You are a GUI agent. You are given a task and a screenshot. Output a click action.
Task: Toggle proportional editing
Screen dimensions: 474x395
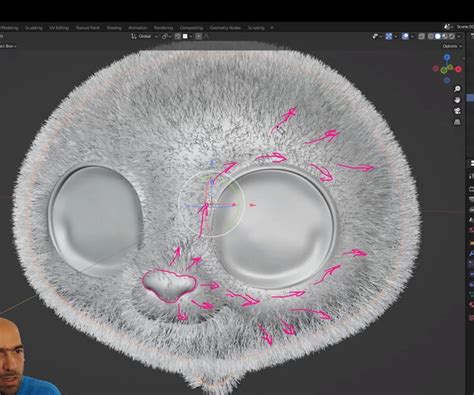(199, 36)
